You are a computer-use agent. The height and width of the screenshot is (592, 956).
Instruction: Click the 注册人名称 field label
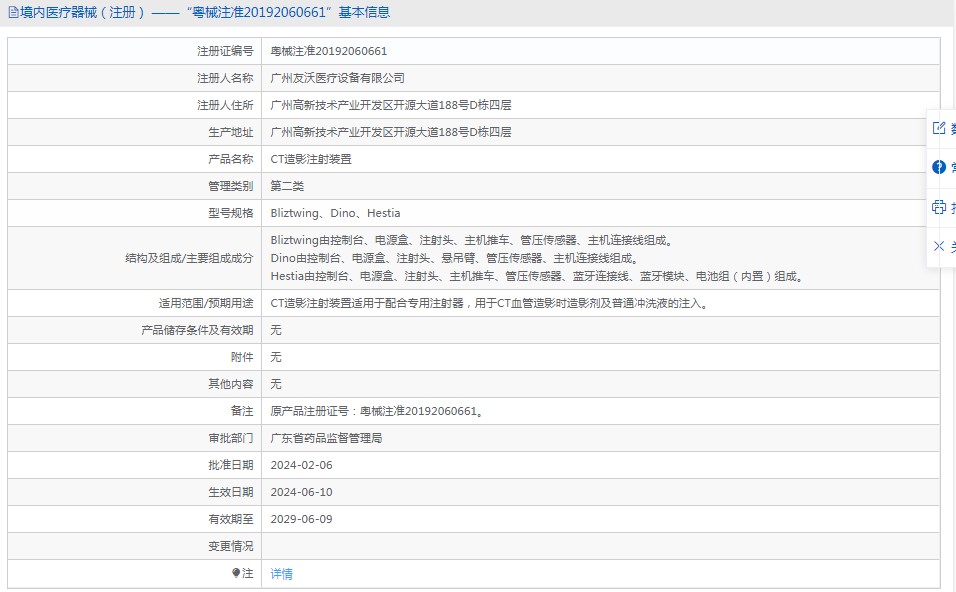(x=225, y=78)
